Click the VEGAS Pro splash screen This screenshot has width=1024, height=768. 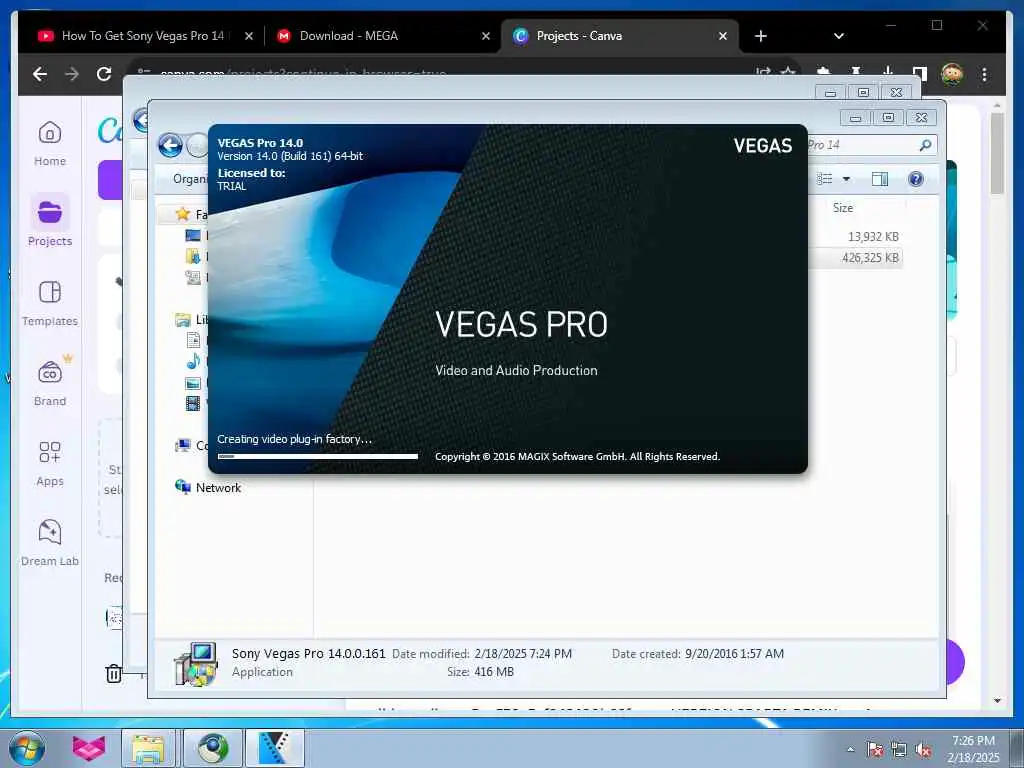[x=507, y=298]
